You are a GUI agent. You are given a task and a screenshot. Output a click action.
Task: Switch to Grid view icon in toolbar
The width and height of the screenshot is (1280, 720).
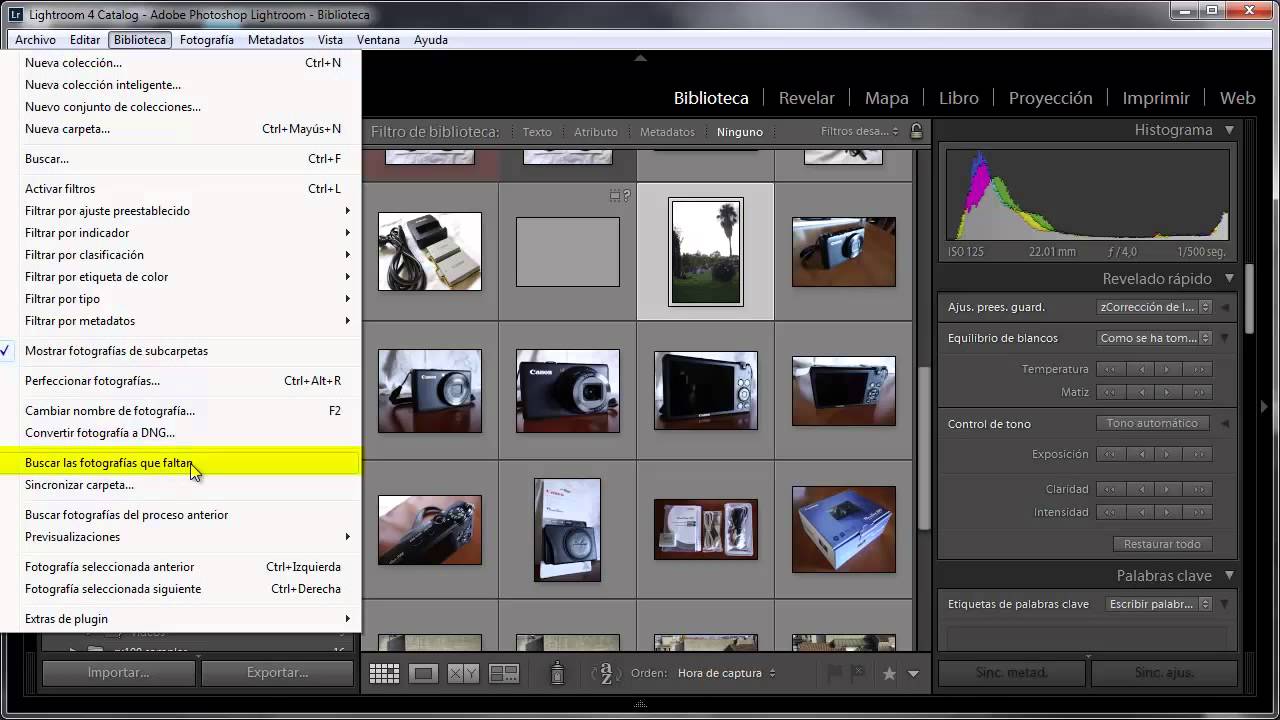[x=384, y=674]
